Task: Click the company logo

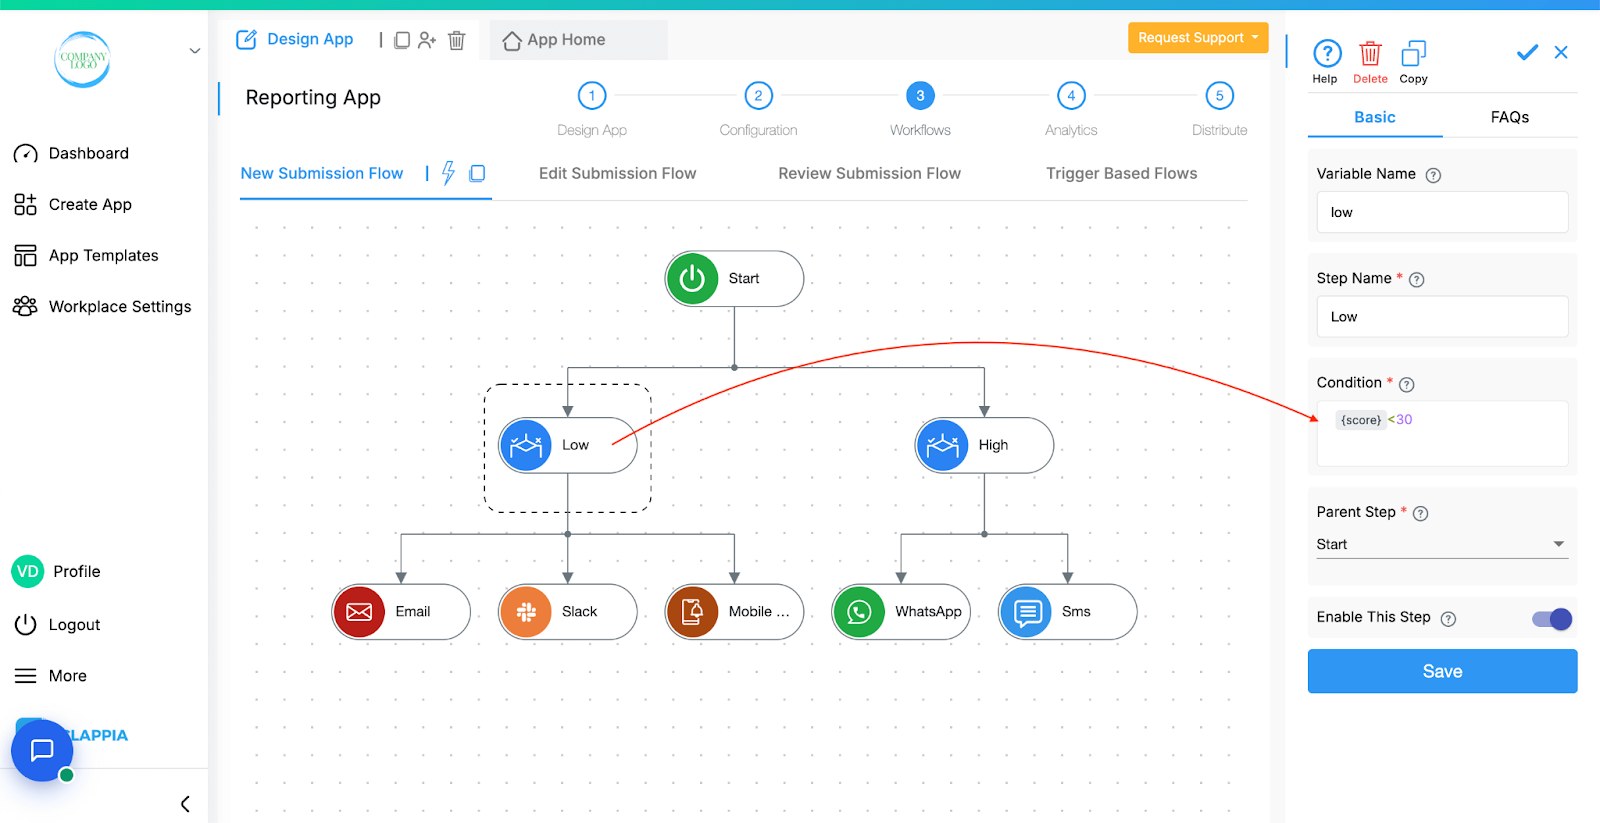Action: coord(82,59)
